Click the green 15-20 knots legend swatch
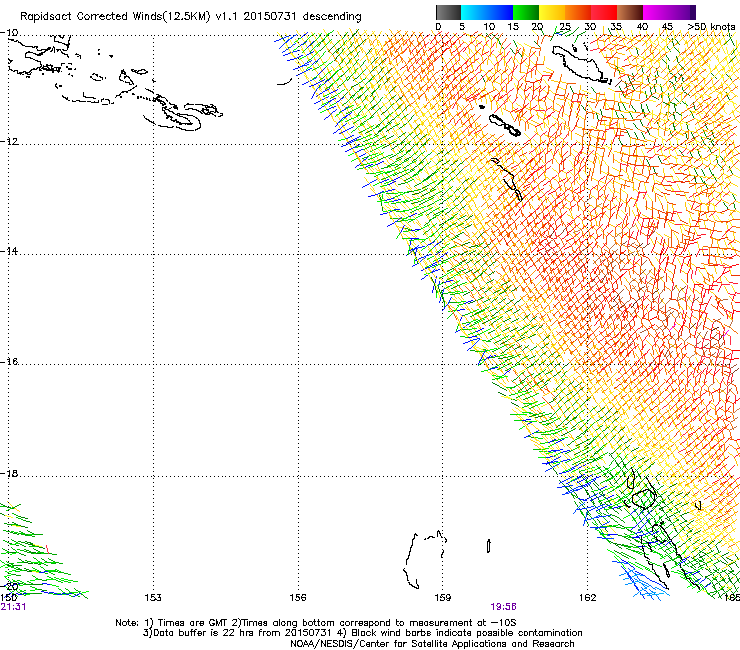Viewport: 740px width, 650px height. click(x=526, y=12)
